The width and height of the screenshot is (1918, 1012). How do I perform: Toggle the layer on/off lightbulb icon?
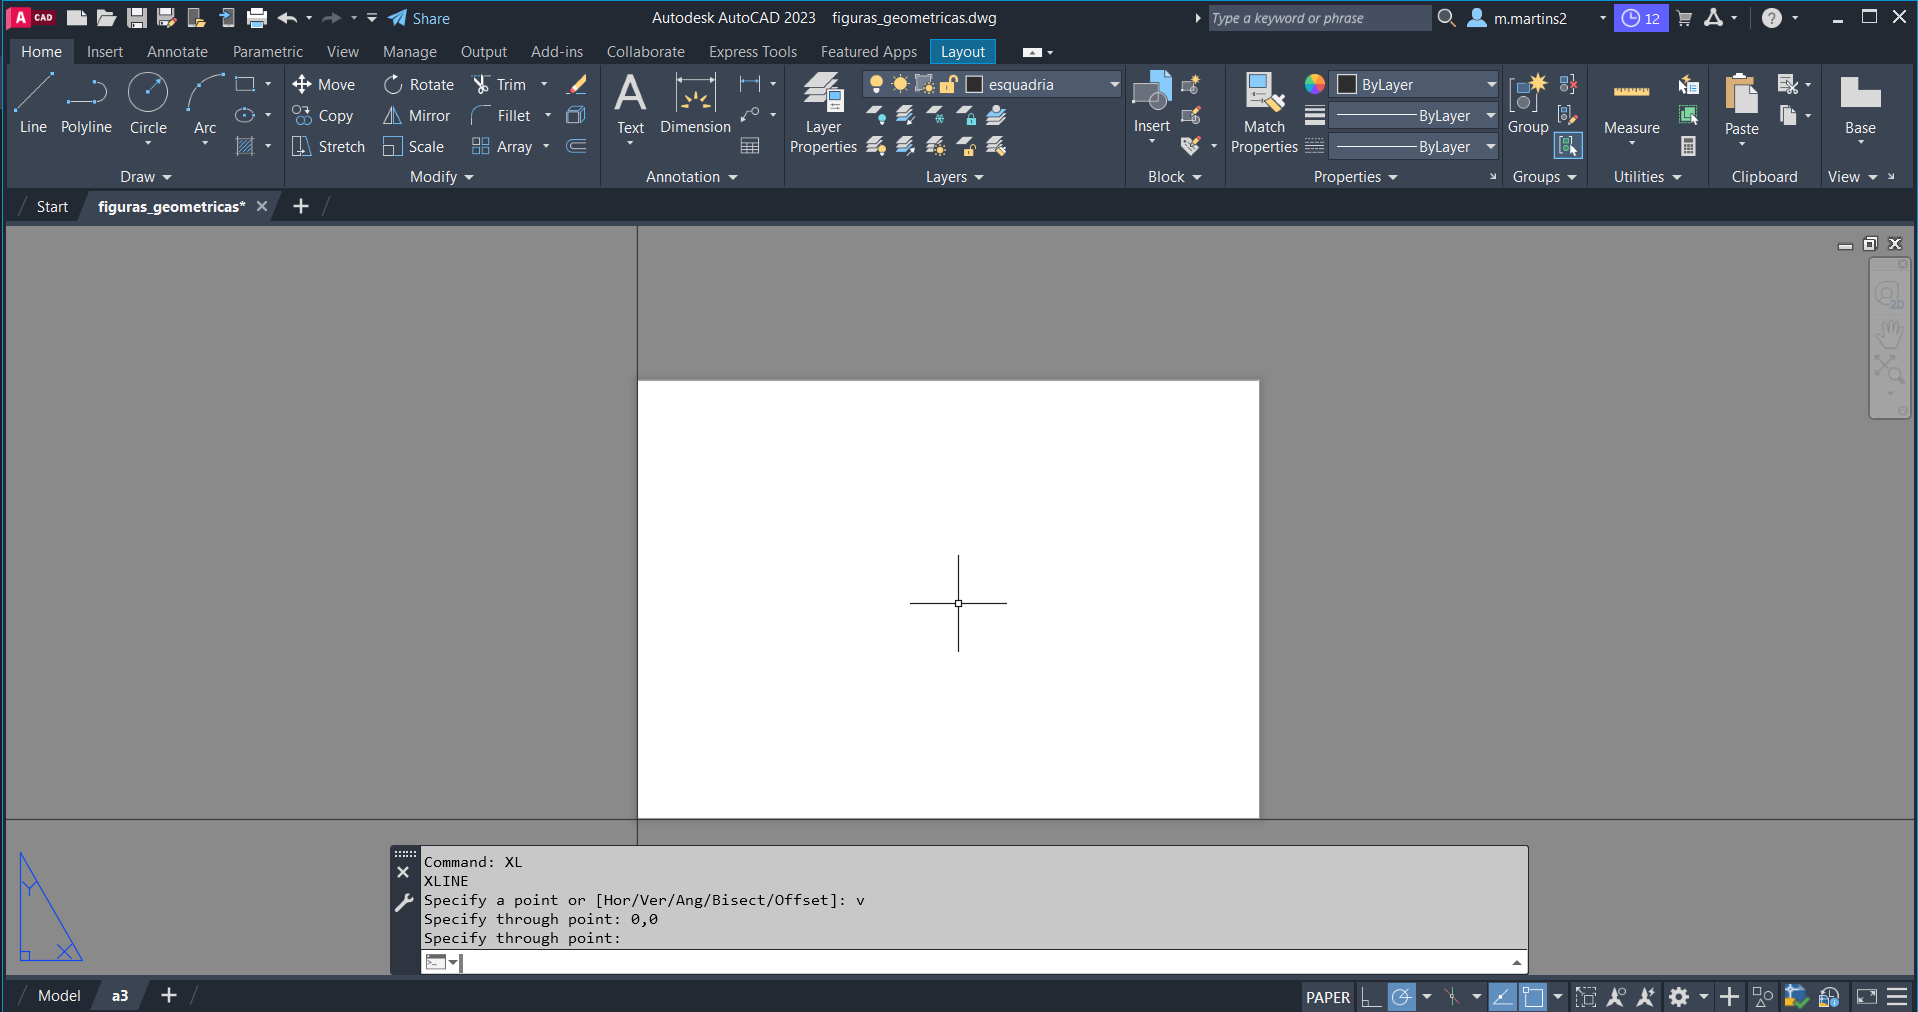[x=876, y=84]
